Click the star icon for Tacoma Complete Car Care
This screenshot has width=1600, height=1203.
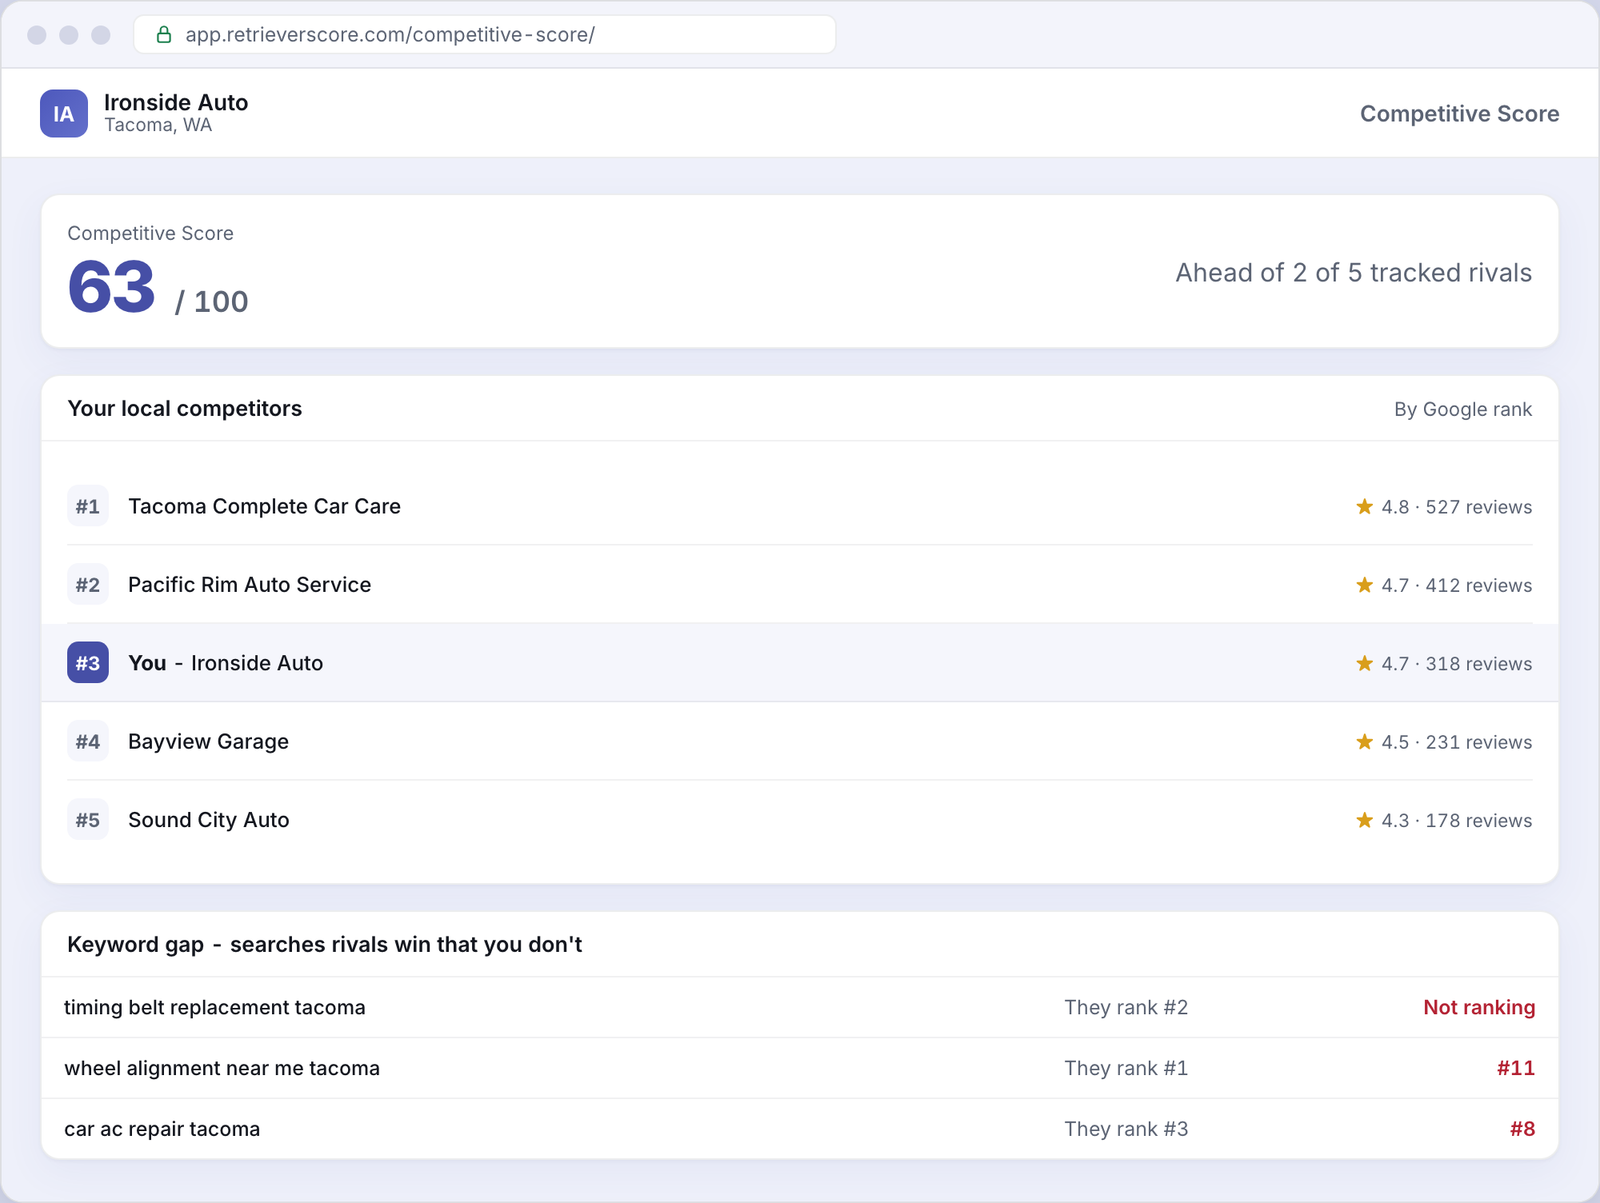1364,506
